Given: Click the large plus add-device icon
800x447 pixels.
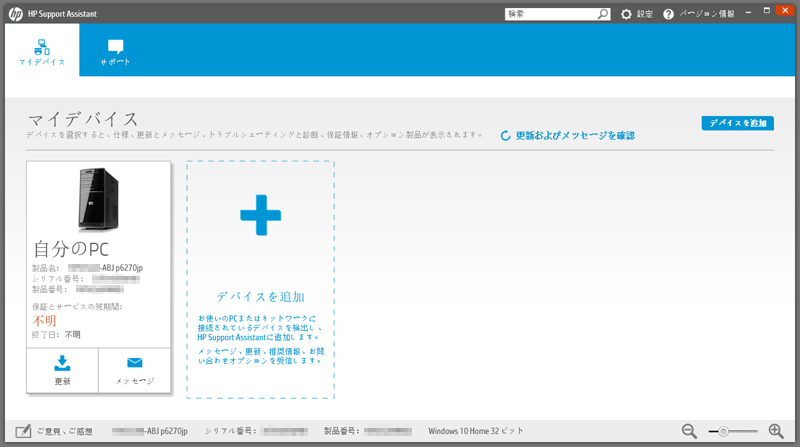Looking at the screenshot, I should [261, 215].
